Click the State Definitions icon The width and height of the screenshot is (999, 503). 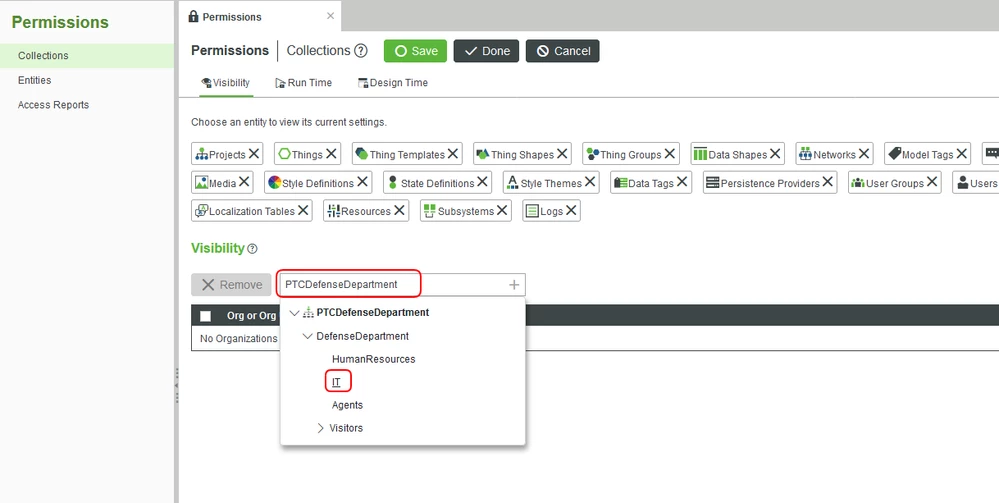tap(392, 183)
